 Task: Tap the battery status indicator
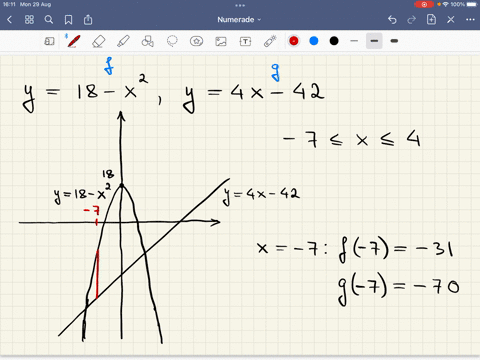[x=472, y=4]
